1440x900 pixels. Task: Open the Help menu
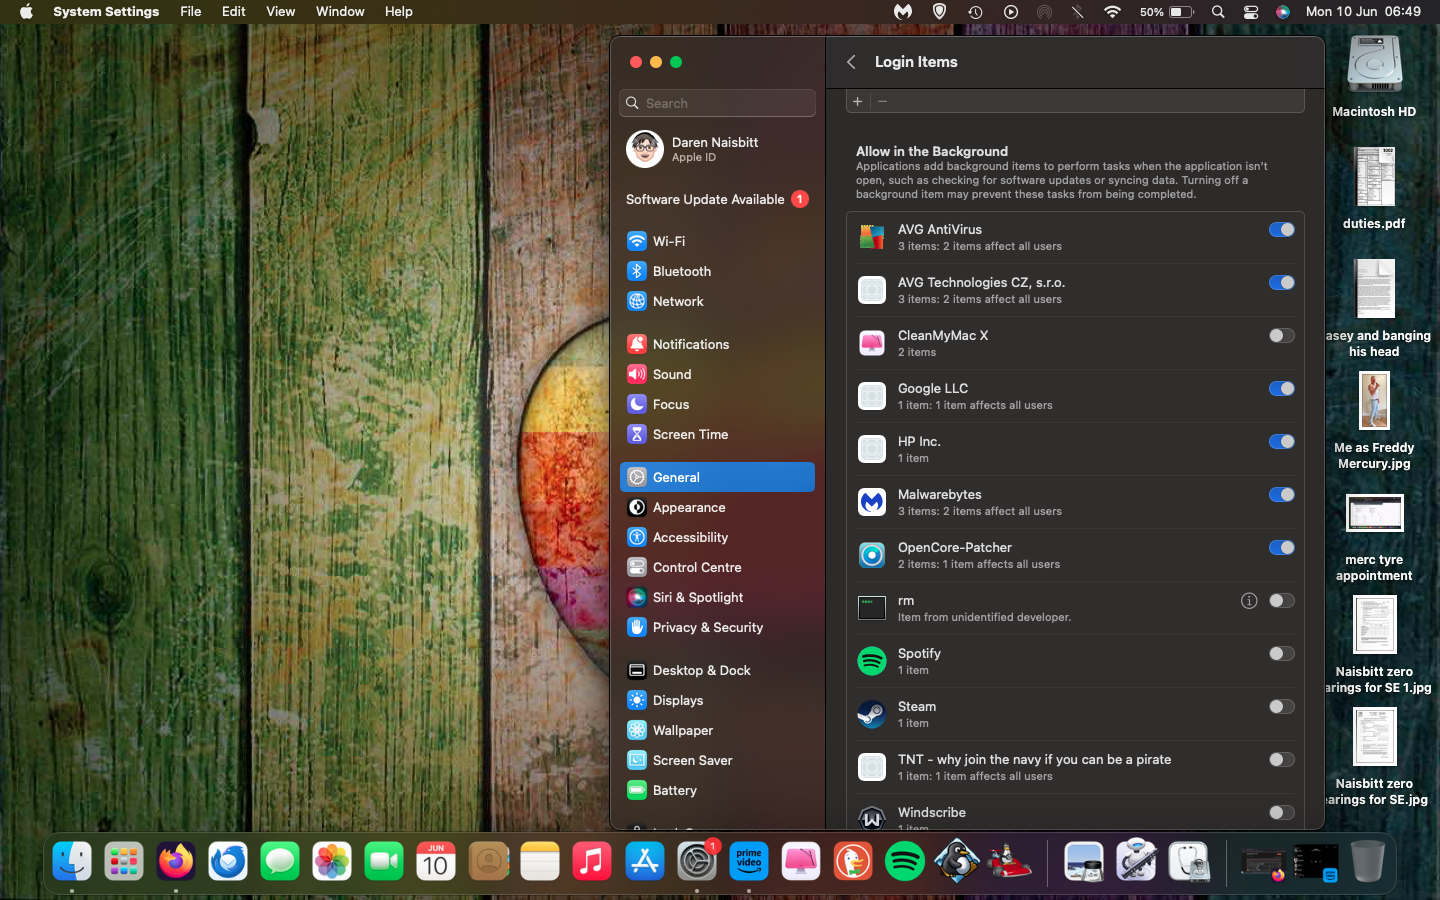398,12
